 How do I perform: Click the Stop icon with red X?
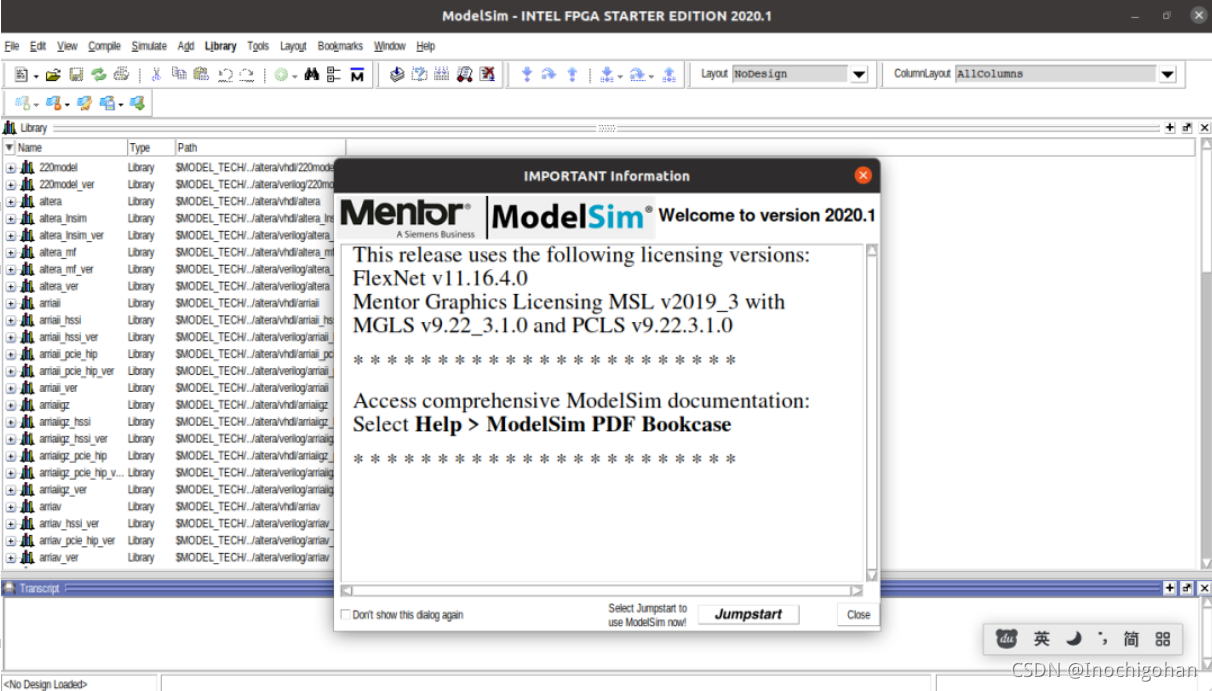click(x=487, y=74)
